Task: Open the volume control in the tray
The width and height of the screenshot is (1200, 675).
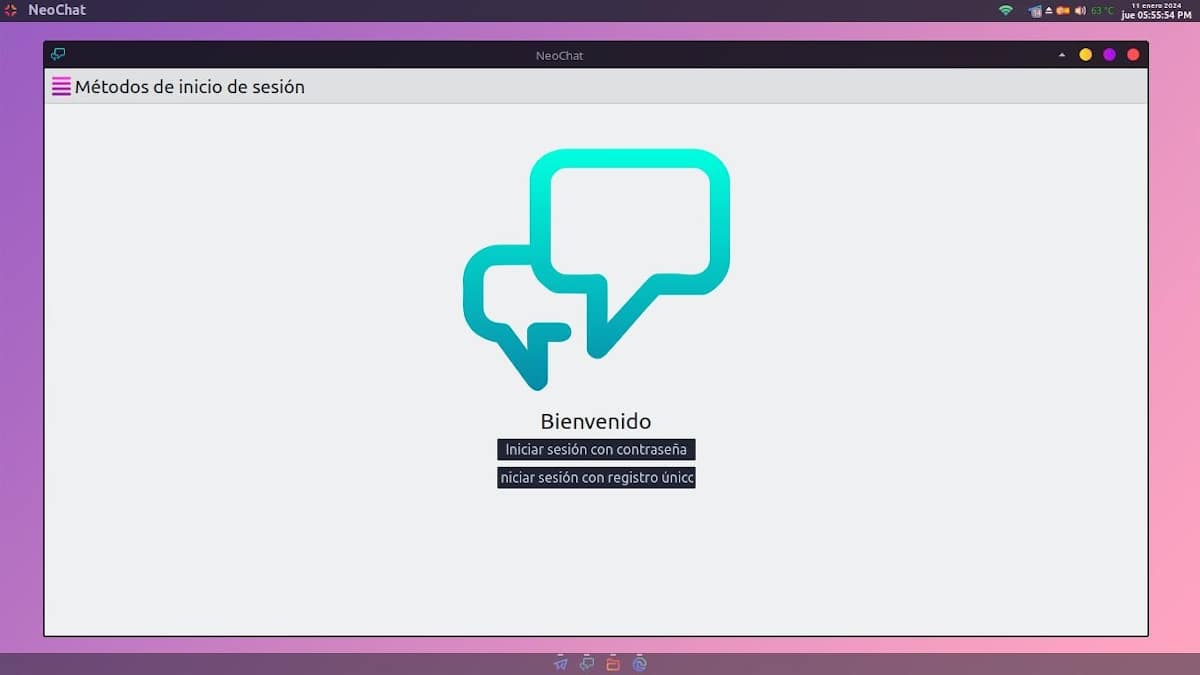Action: coord(1079,10)
